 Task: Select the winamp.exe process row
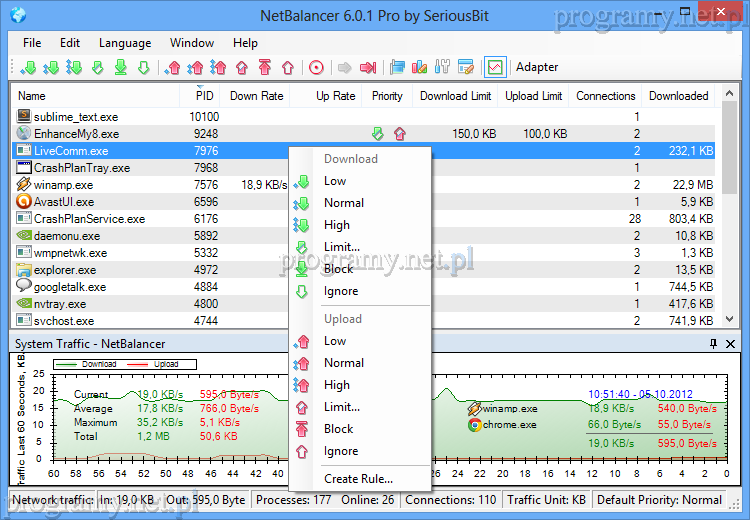(62, 185)
